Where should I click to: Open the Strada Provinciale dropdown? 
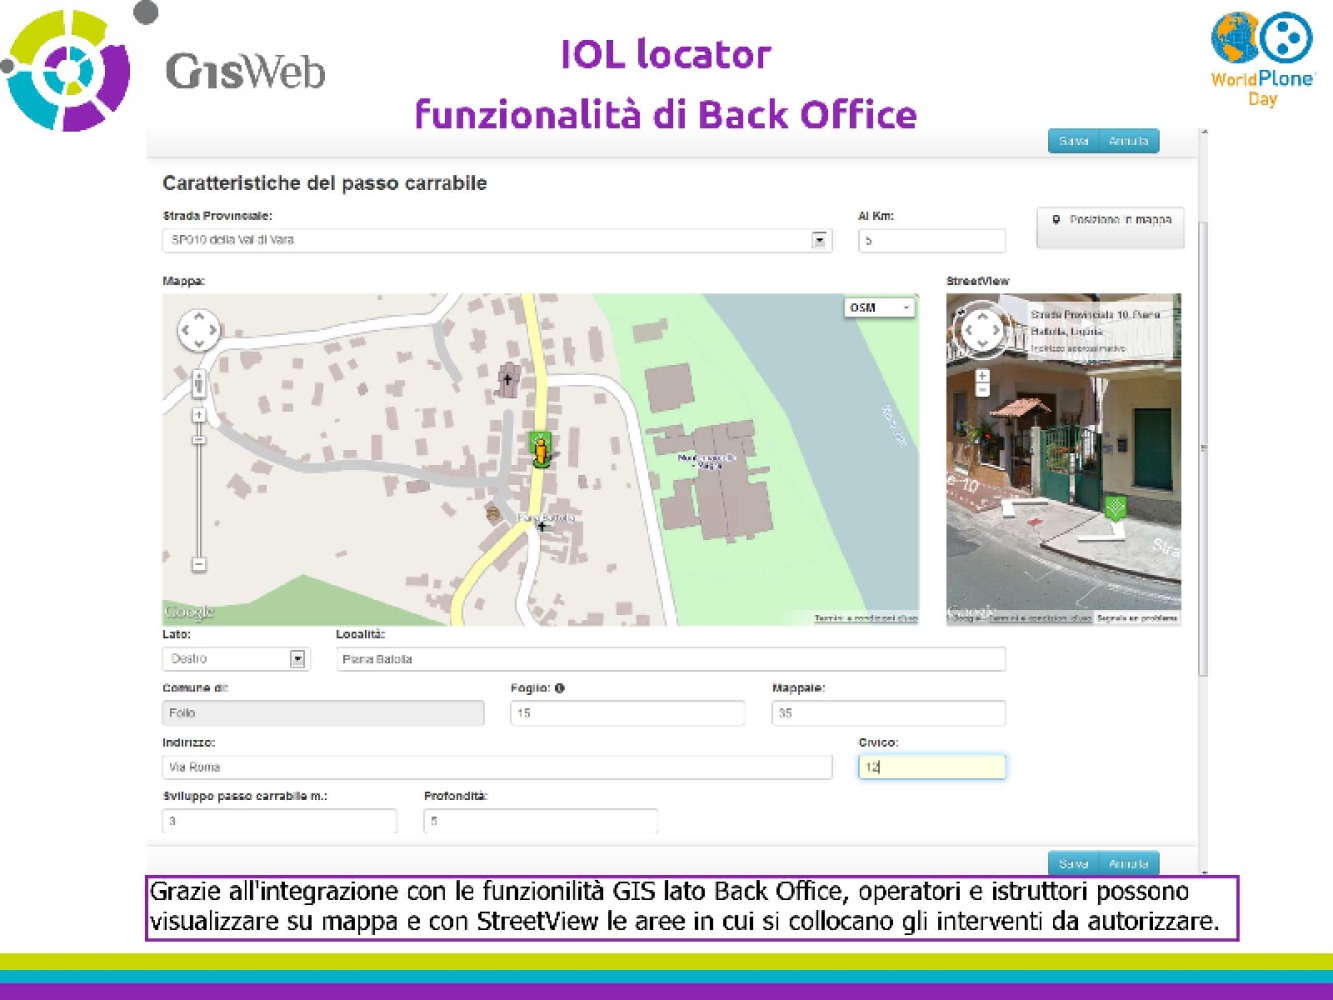pos(819,240)
